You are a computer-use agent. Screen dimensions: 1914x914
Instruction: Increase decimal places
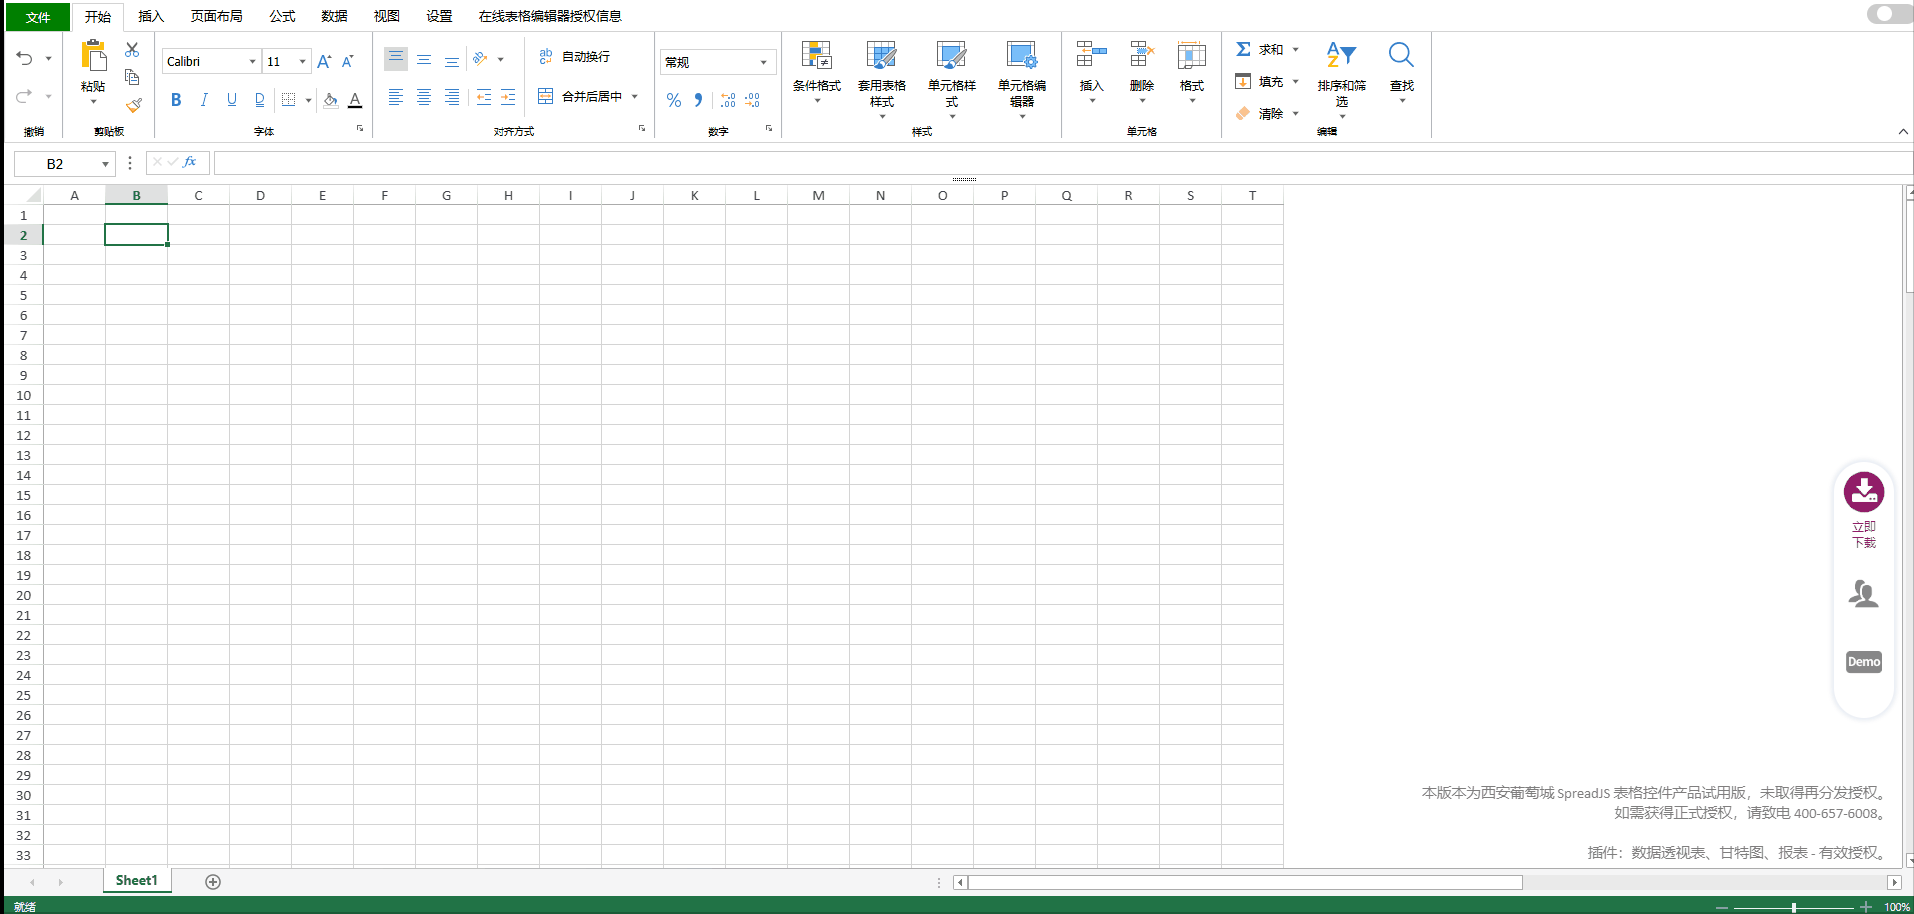click(x=727, y=99)
